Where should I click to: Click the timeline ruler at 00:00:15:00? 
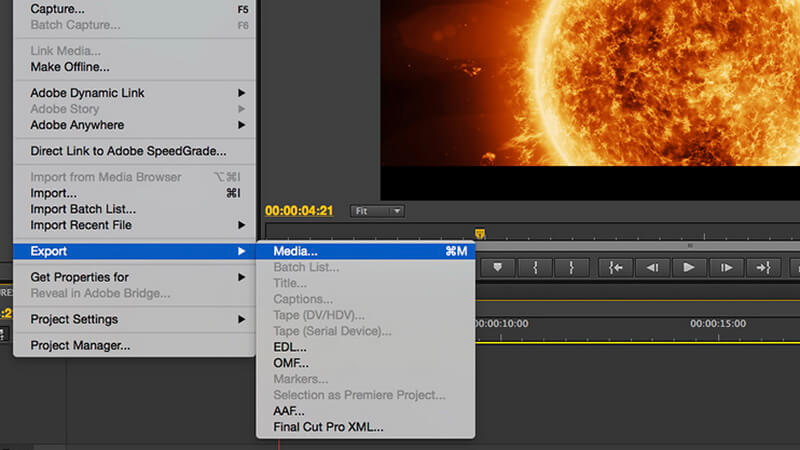718,323
